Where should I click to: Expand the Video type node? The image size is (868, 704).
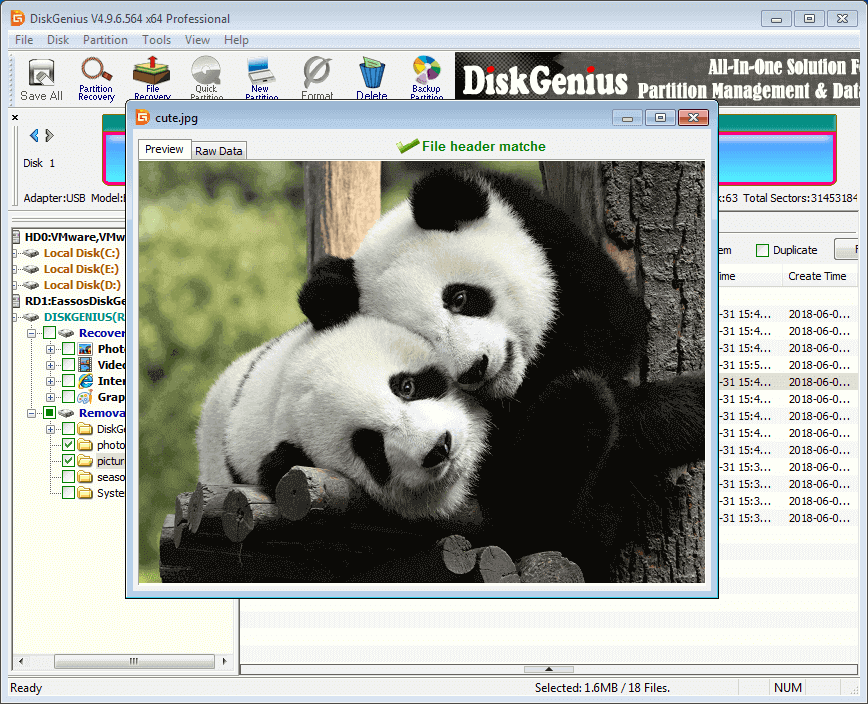coord(50,365)
